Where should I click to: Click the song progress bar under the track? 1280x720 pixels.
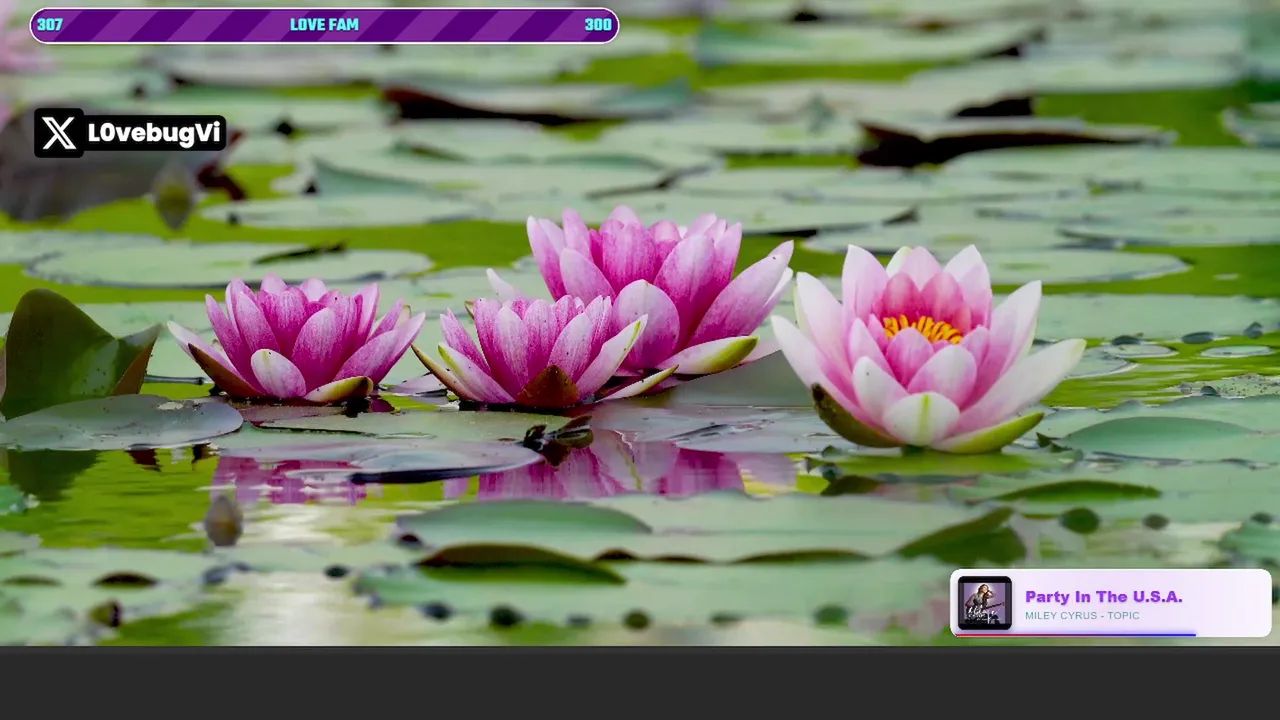pos(1076,634)
